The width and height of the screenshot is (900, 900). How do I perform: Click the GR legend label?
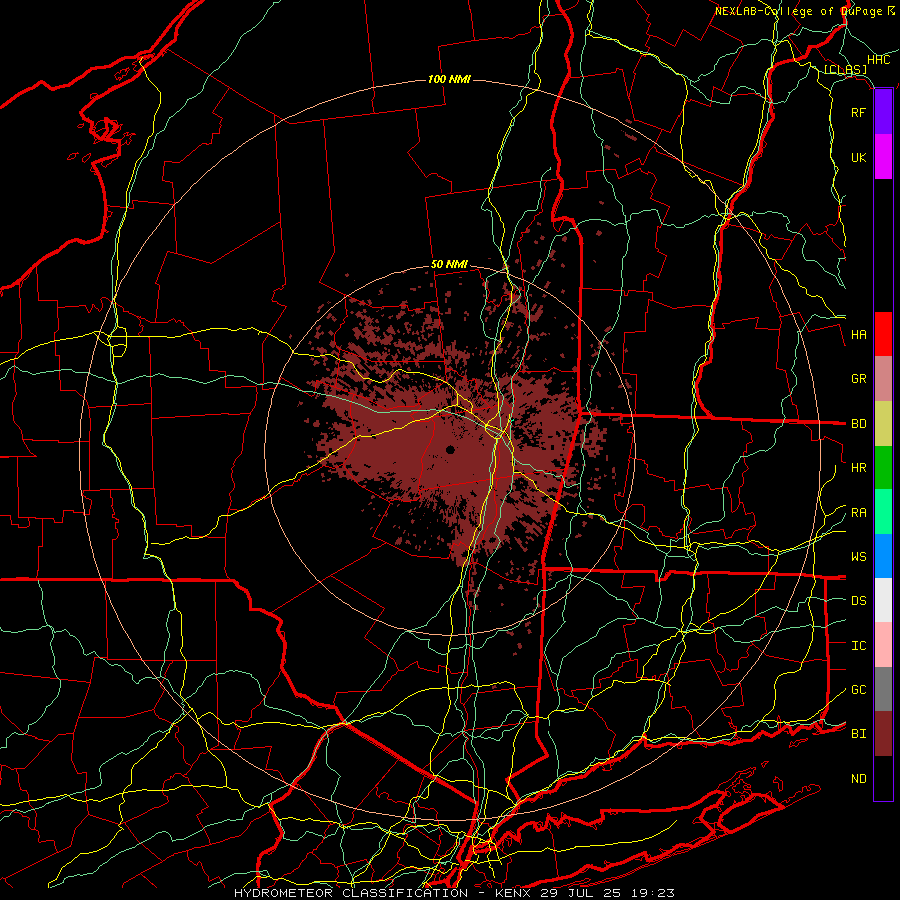point(859,379)
